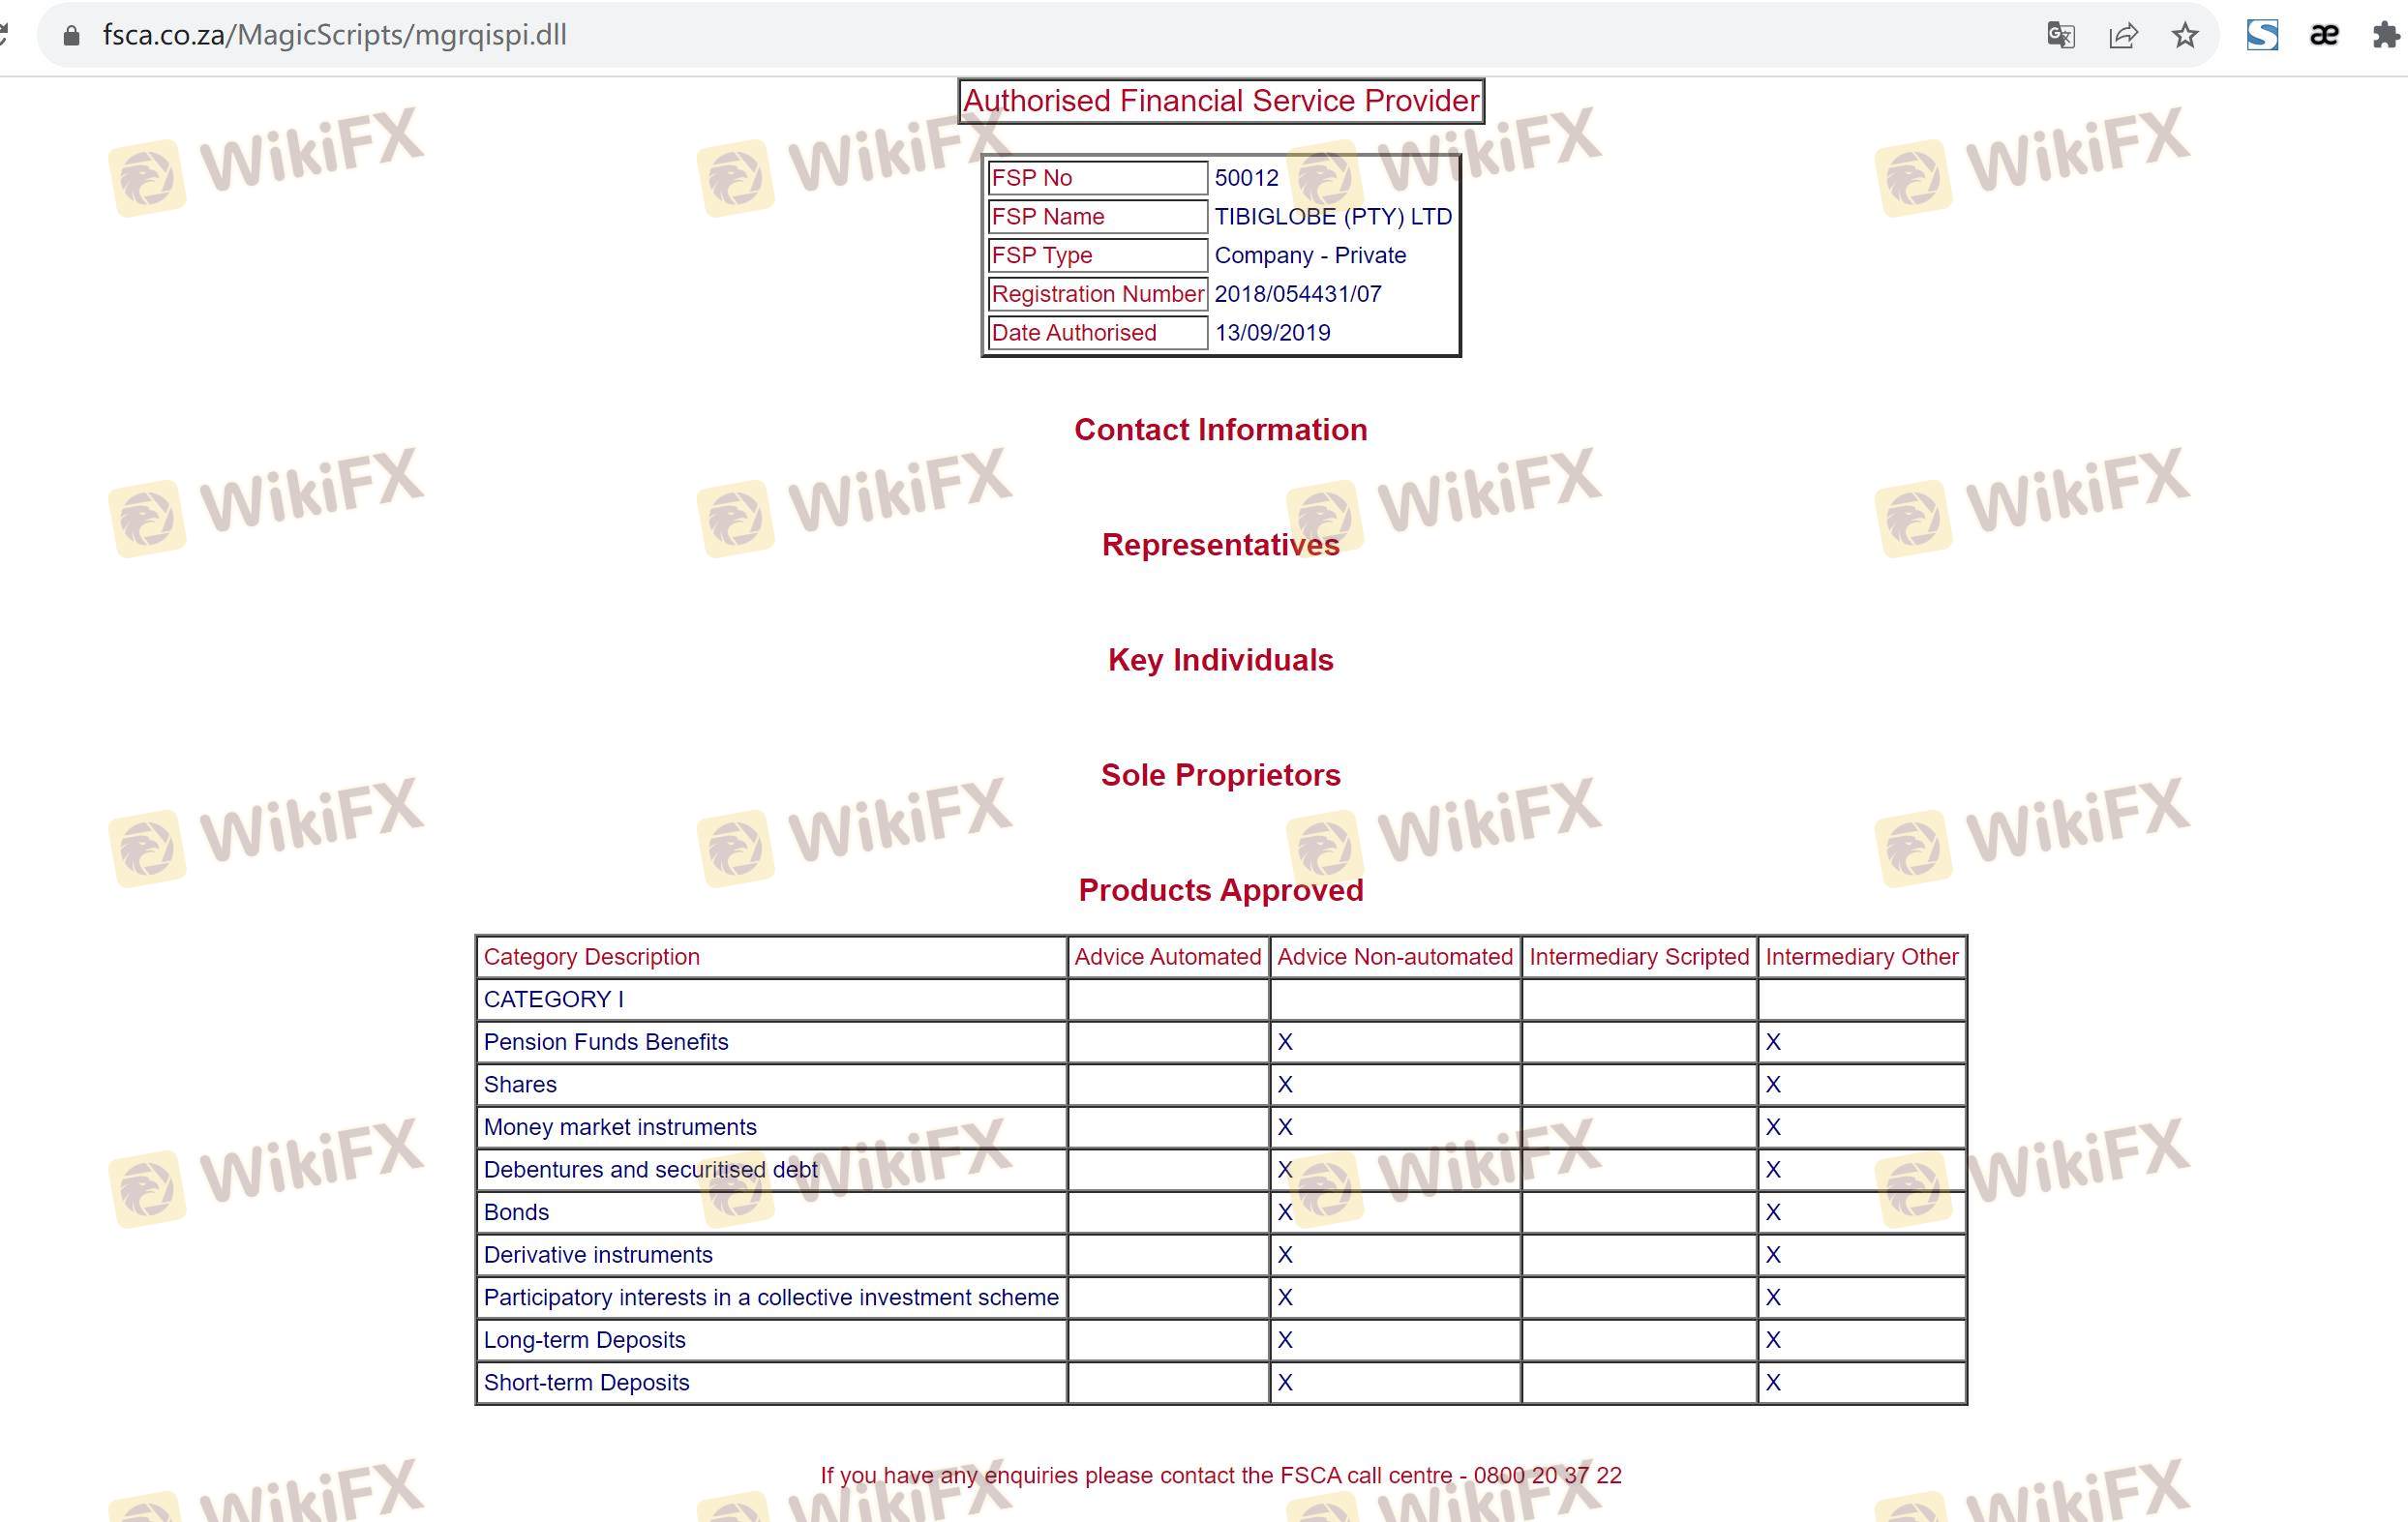This screenshot has width=2408, height=1522.
Task: Click the Products Approved heading
Action: coord(1220,890)
